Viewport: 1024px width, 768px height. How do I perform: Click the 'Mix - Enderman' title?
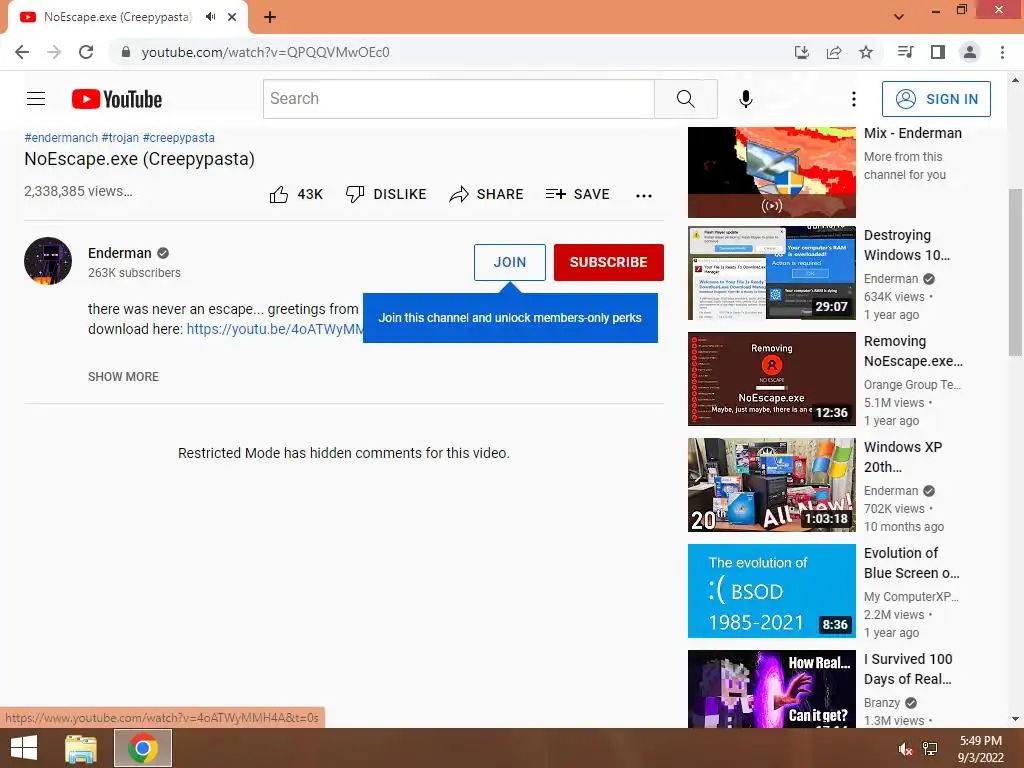912,133
